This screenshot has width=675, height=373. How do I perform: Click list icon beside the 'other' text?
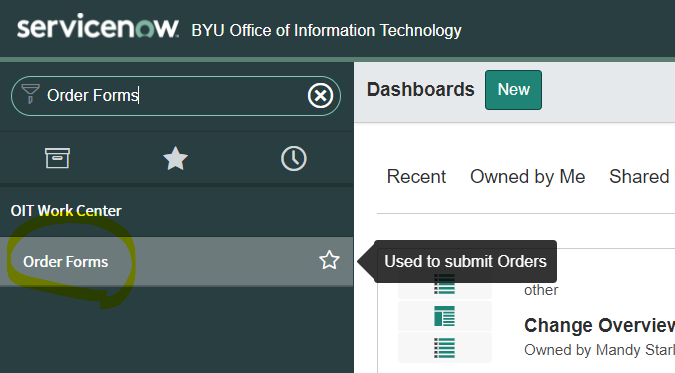[445, 284]
